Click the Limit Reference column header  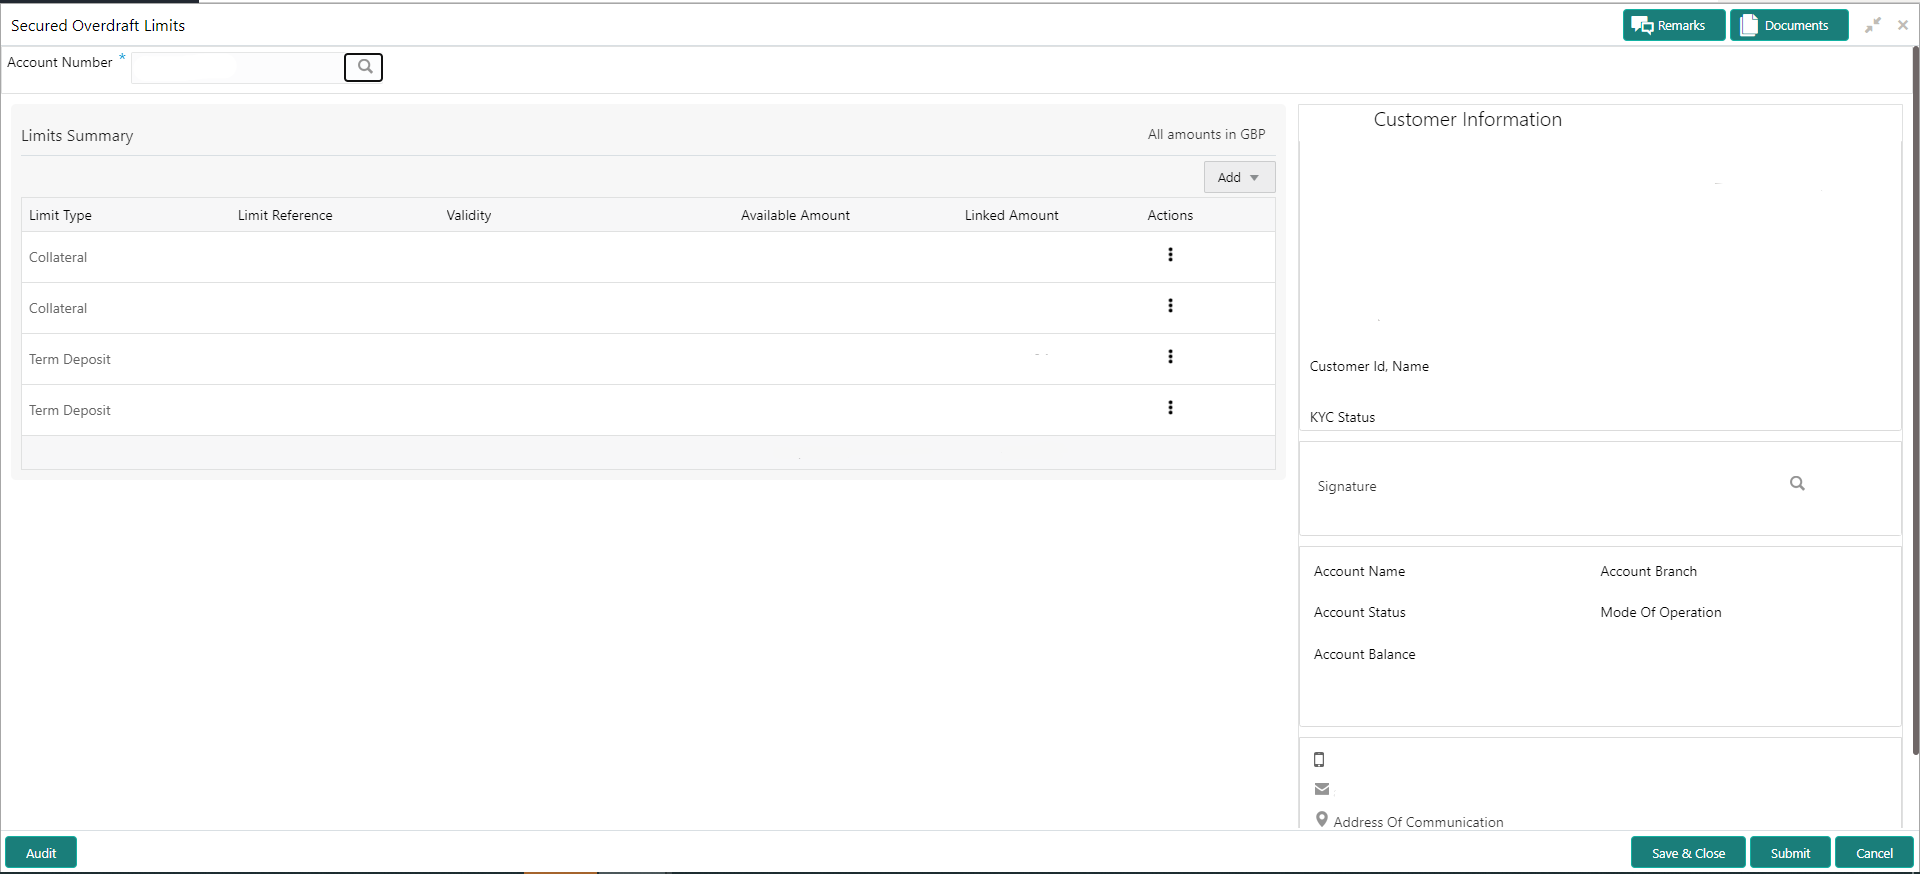[285, 215]
